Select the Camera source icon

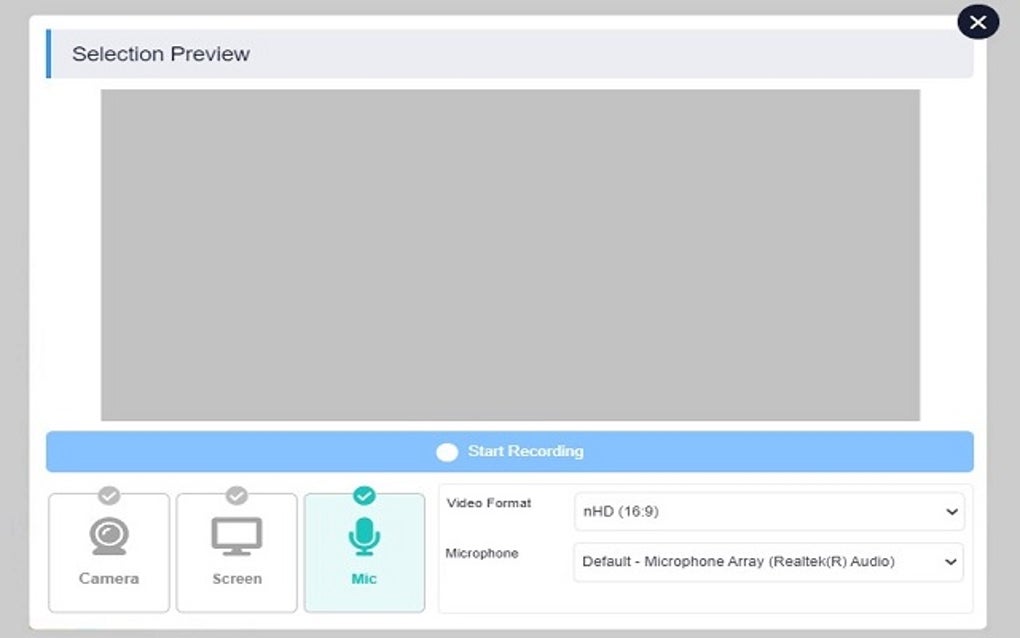(108, 552)
